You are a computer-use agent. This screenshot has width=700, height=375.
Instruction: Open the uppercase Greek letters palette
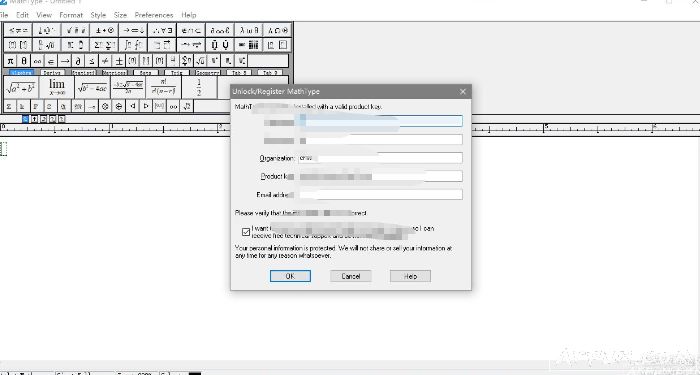[x=278, y=30]
